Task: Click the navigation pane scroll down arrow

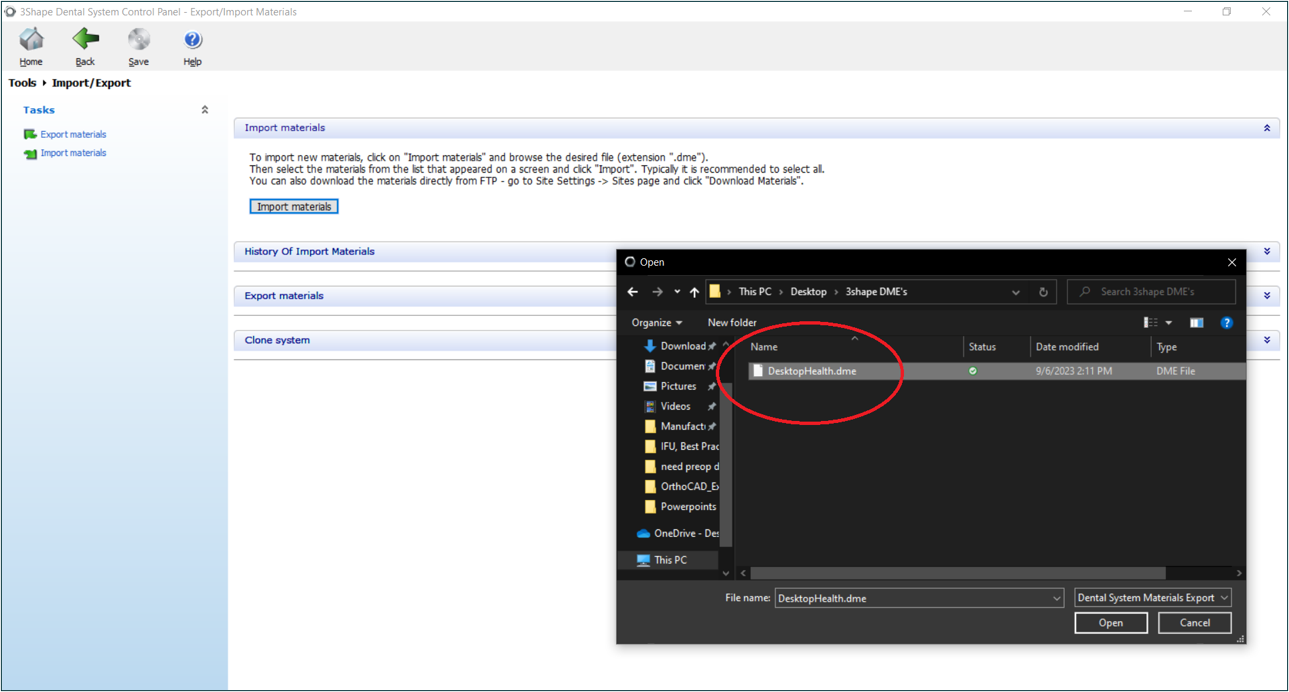Action: tap(726, 573)
